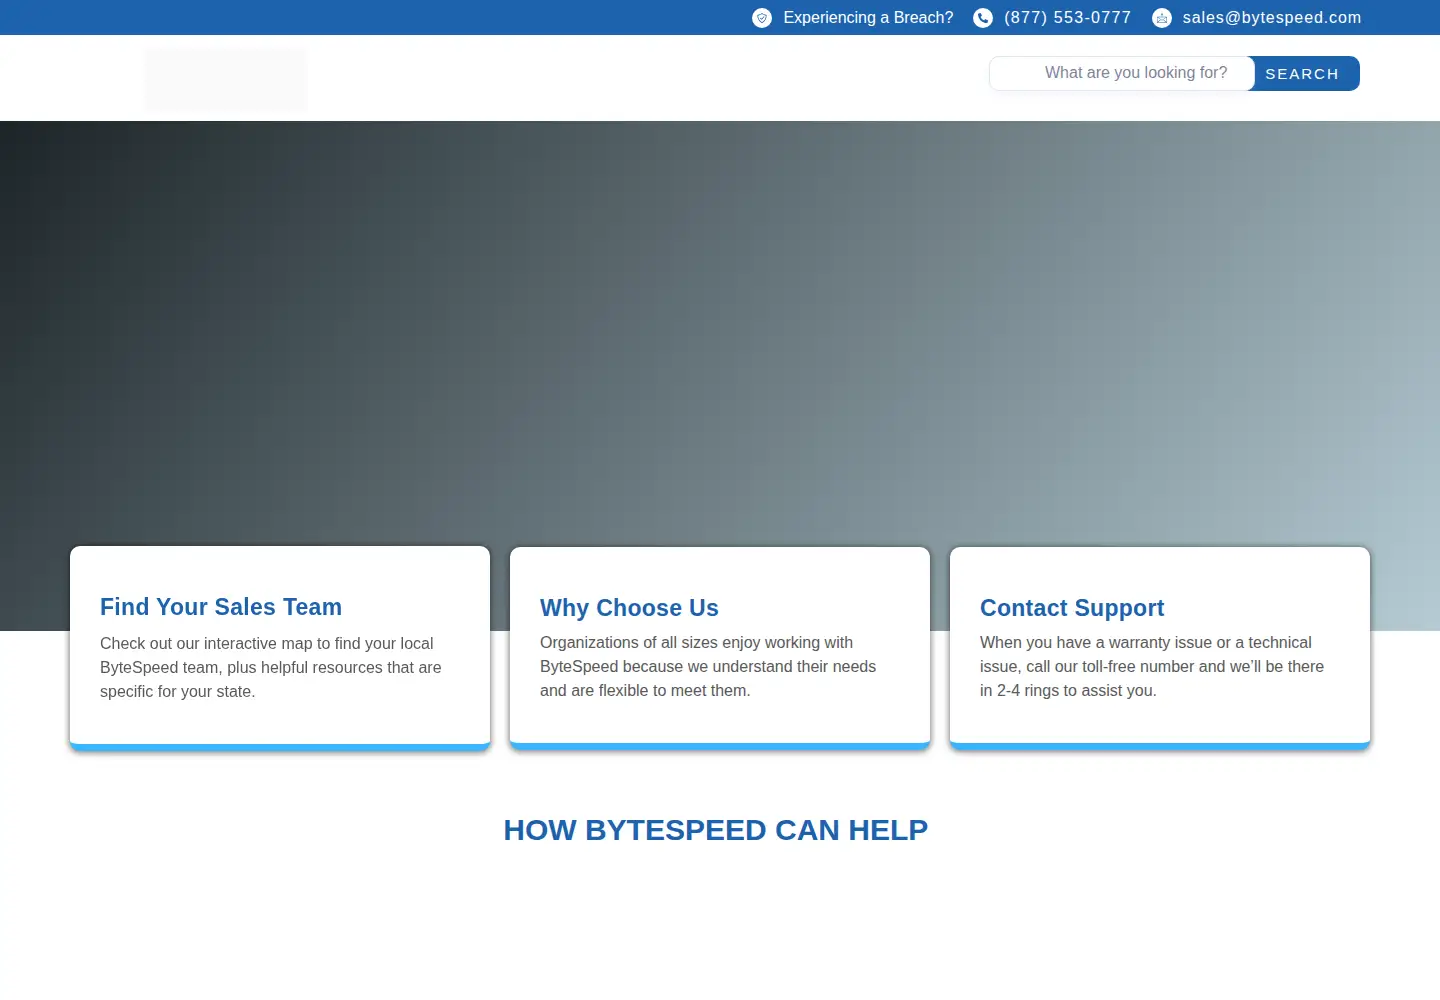Open the Experiencing a Breach? link

(868, 18)
